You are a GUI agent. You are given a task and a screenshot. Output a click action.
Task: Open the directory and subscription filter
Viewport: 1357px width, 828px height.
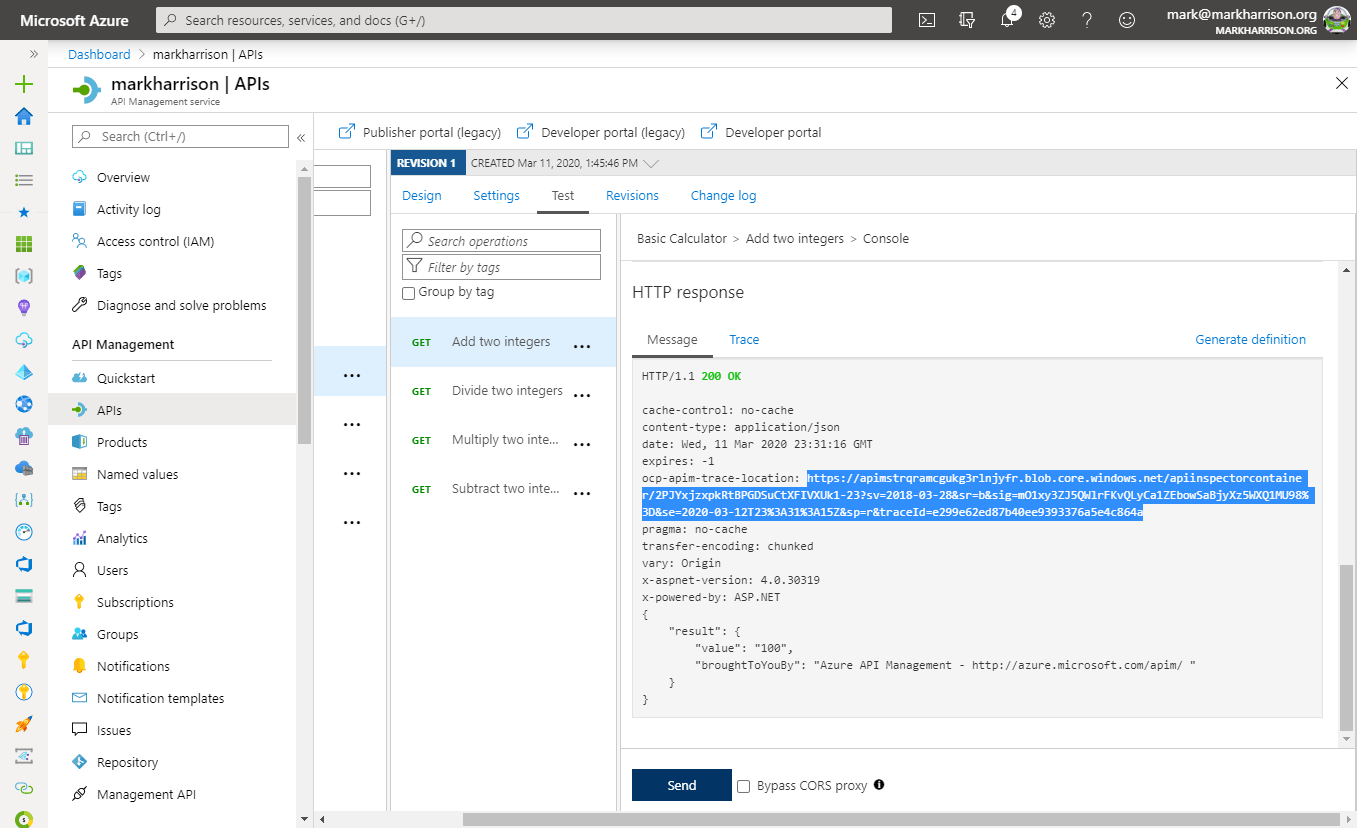click(966, 20)
